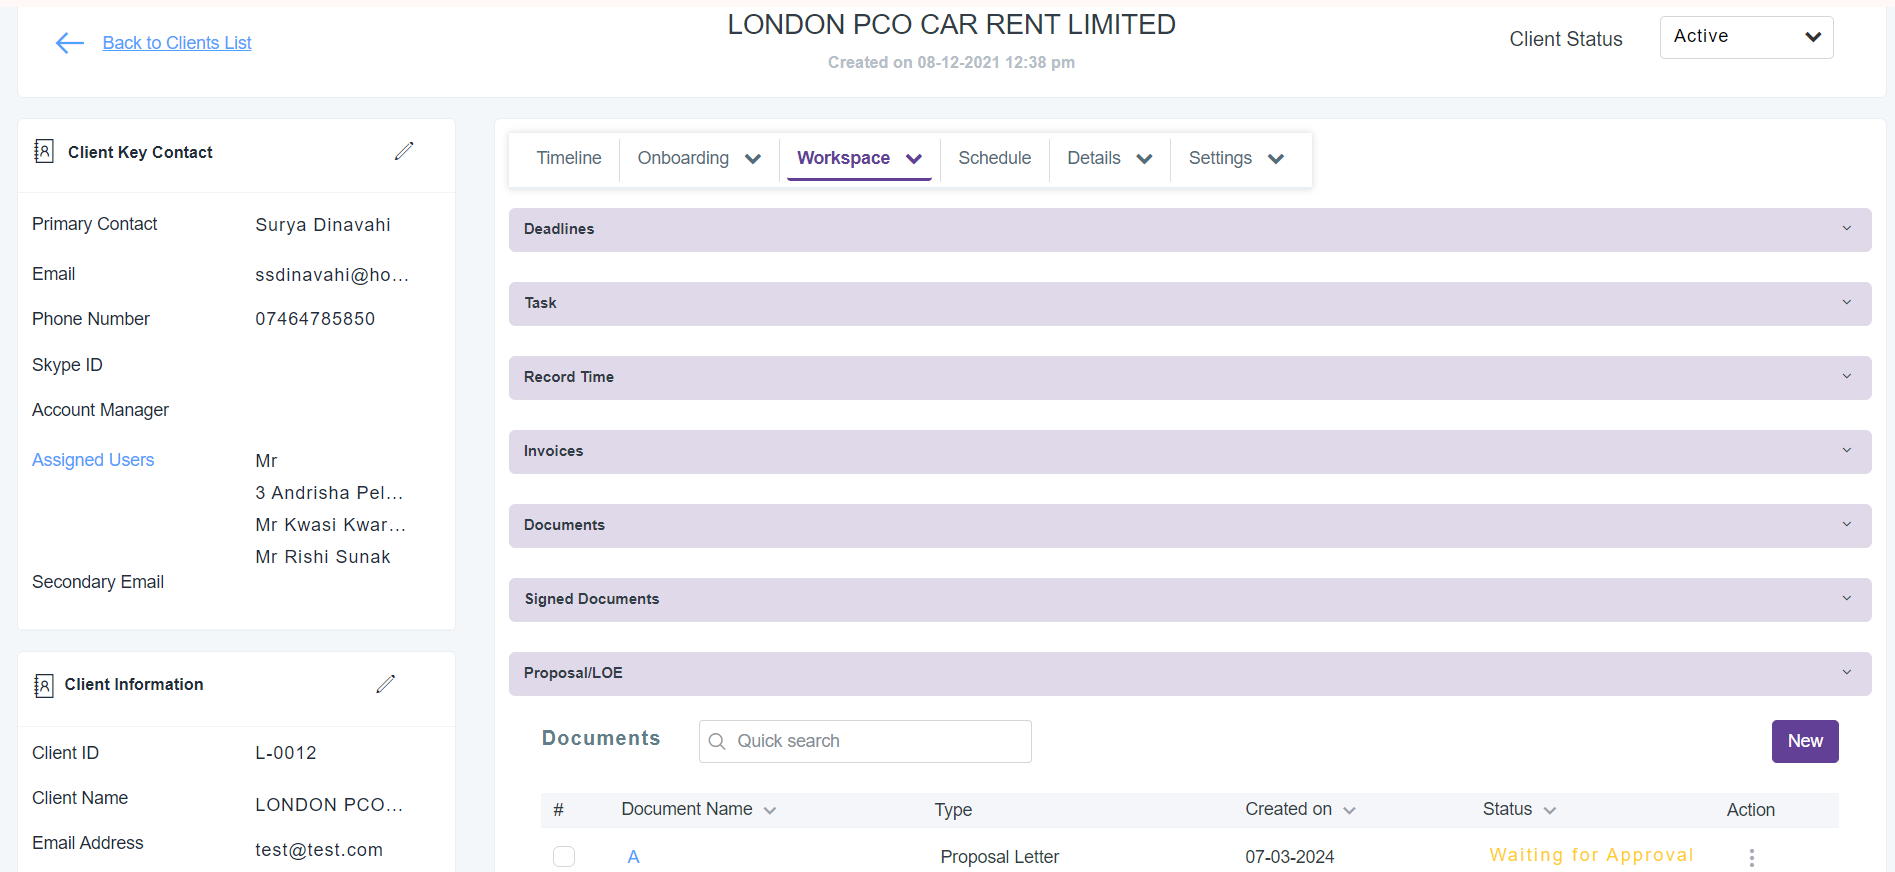Sort by Document Name arrow
The height and width of the screenshot is (872, 1895).
770,811
